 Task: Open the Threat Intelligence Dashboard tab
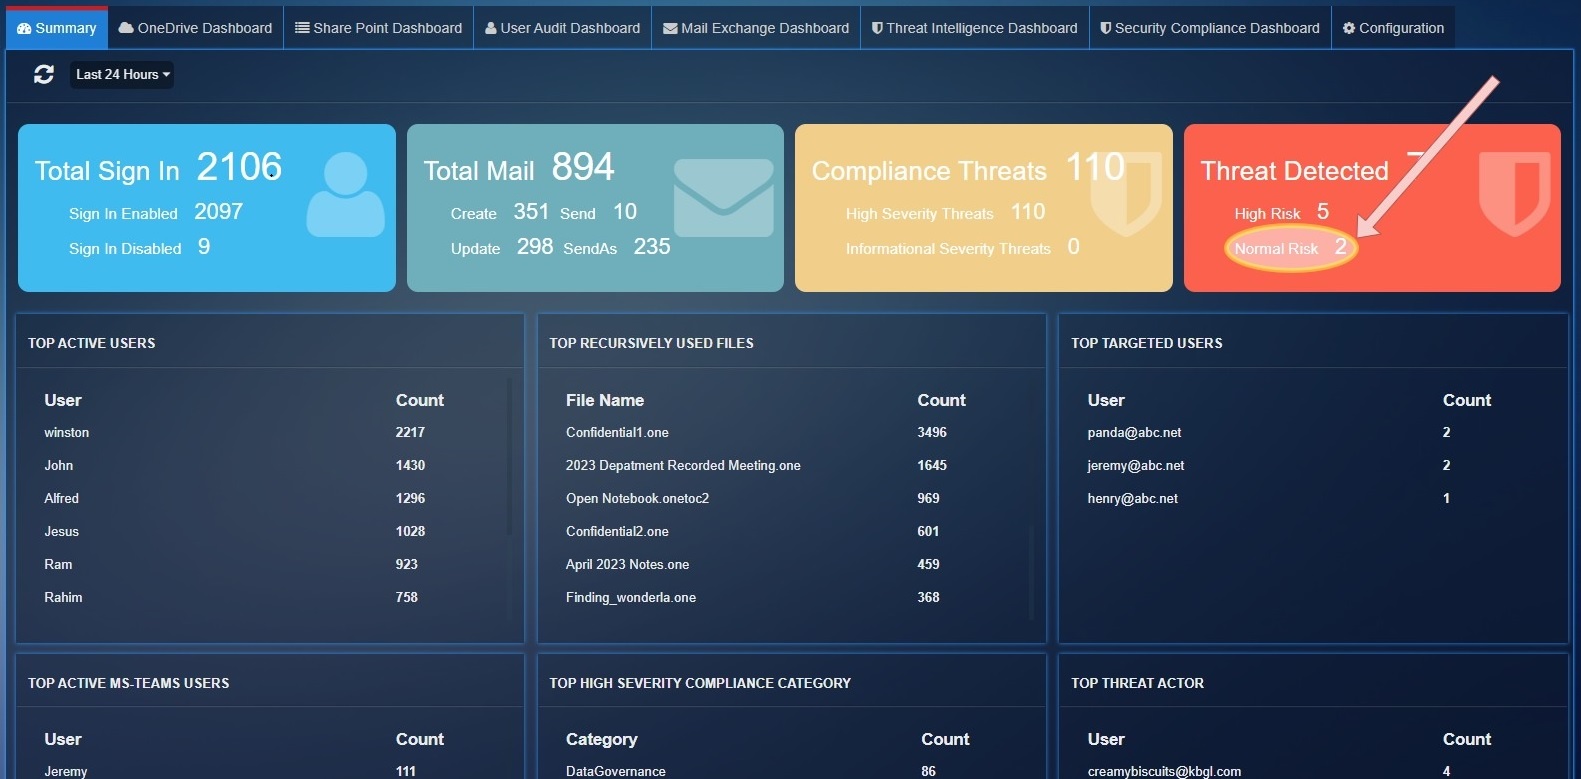[x=975, y=28]
